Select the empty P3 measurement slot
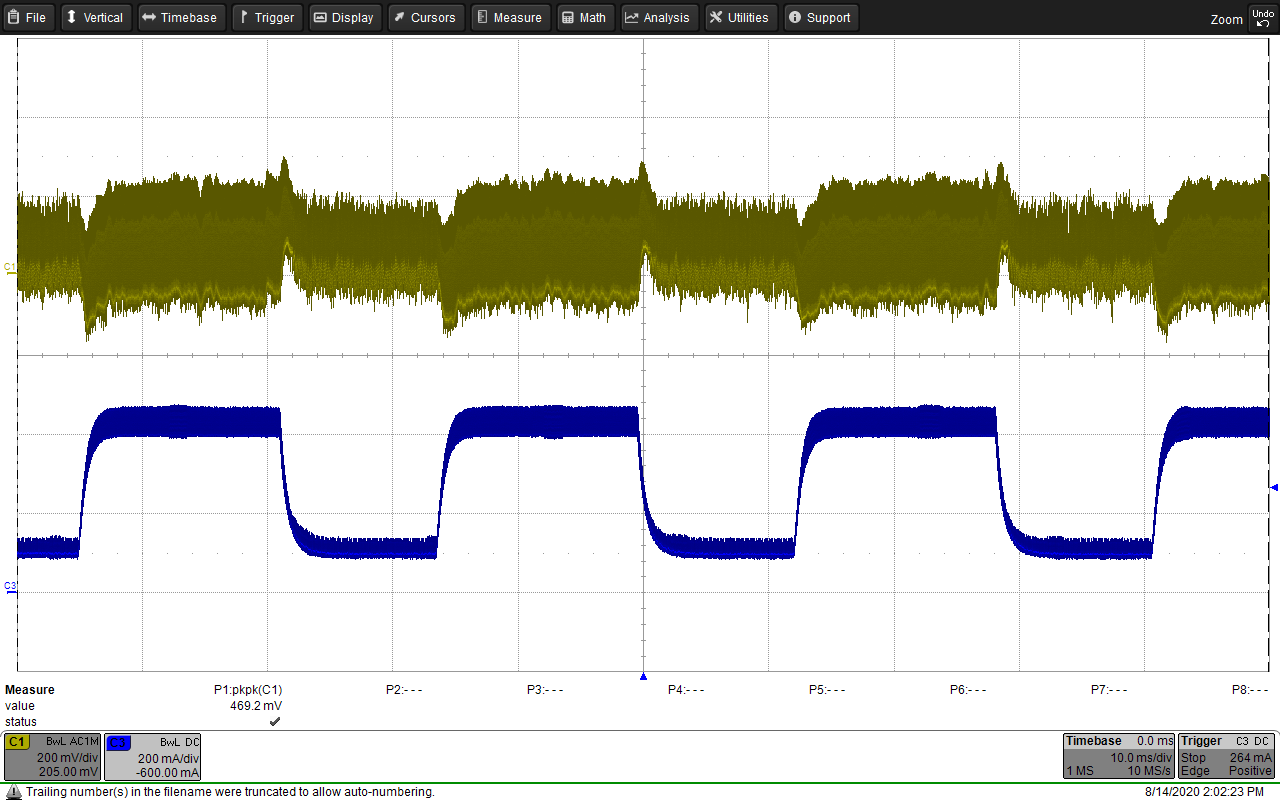 [x=545, y=690]
